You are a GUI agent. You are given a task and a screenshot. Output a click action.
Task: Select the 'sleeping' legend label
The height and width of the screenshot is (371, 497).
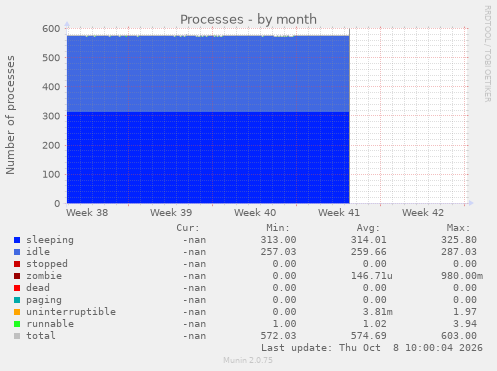[50, 240]
